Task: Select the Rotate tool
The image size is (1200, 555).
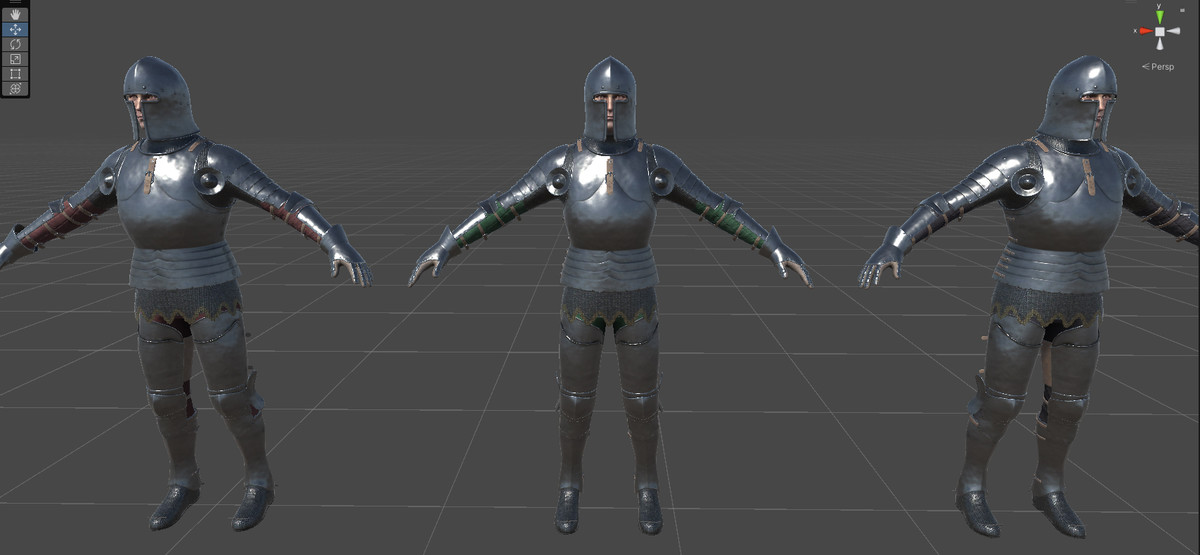Action: (x=15, y=44)
